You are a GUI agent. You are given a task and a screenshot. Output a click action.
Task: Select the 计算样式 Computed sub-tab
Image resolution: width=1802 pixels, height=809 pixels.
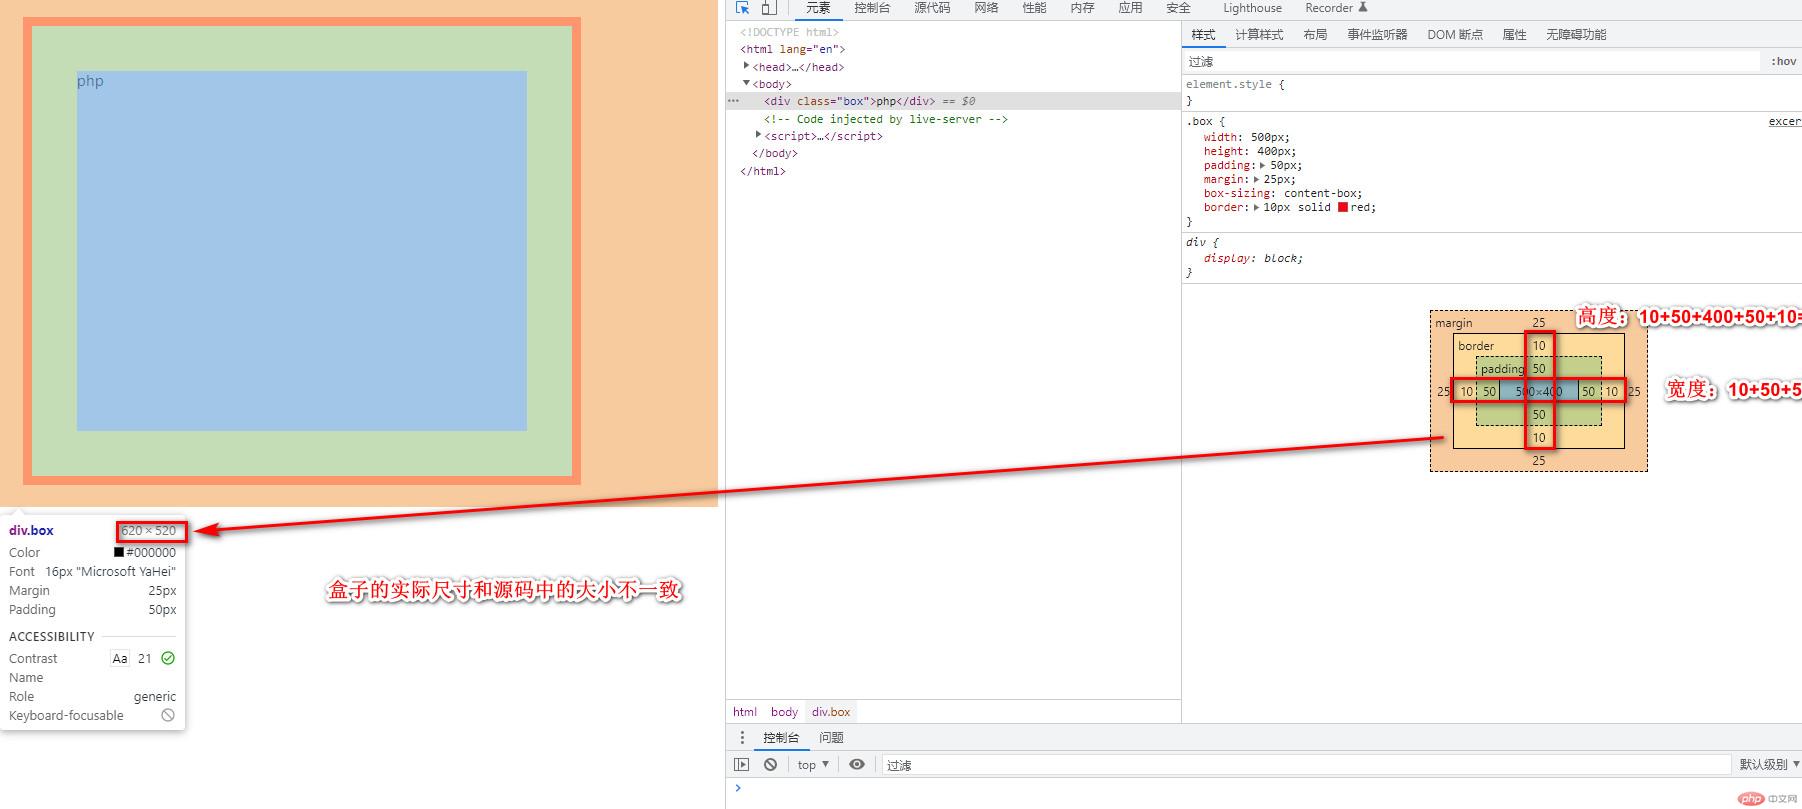1259,34
